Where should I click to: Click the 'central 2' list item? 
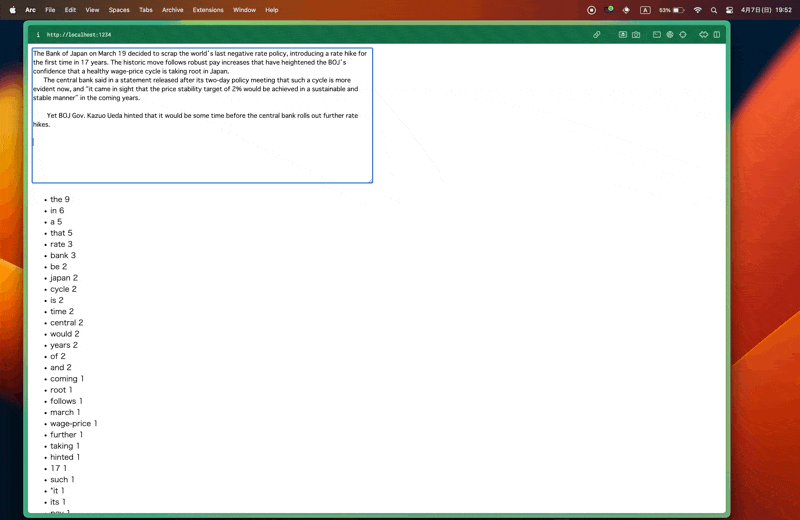click(x=66, y=323)
